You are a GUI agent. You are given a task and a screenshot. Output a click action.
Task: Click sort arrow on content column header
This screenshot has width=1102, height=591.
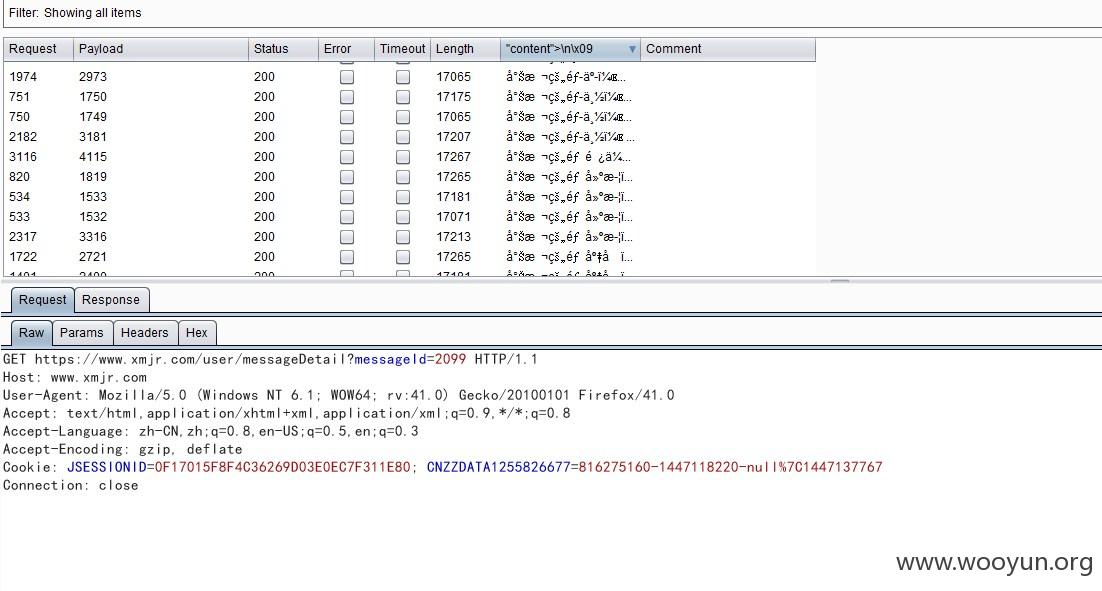[632, 49]
